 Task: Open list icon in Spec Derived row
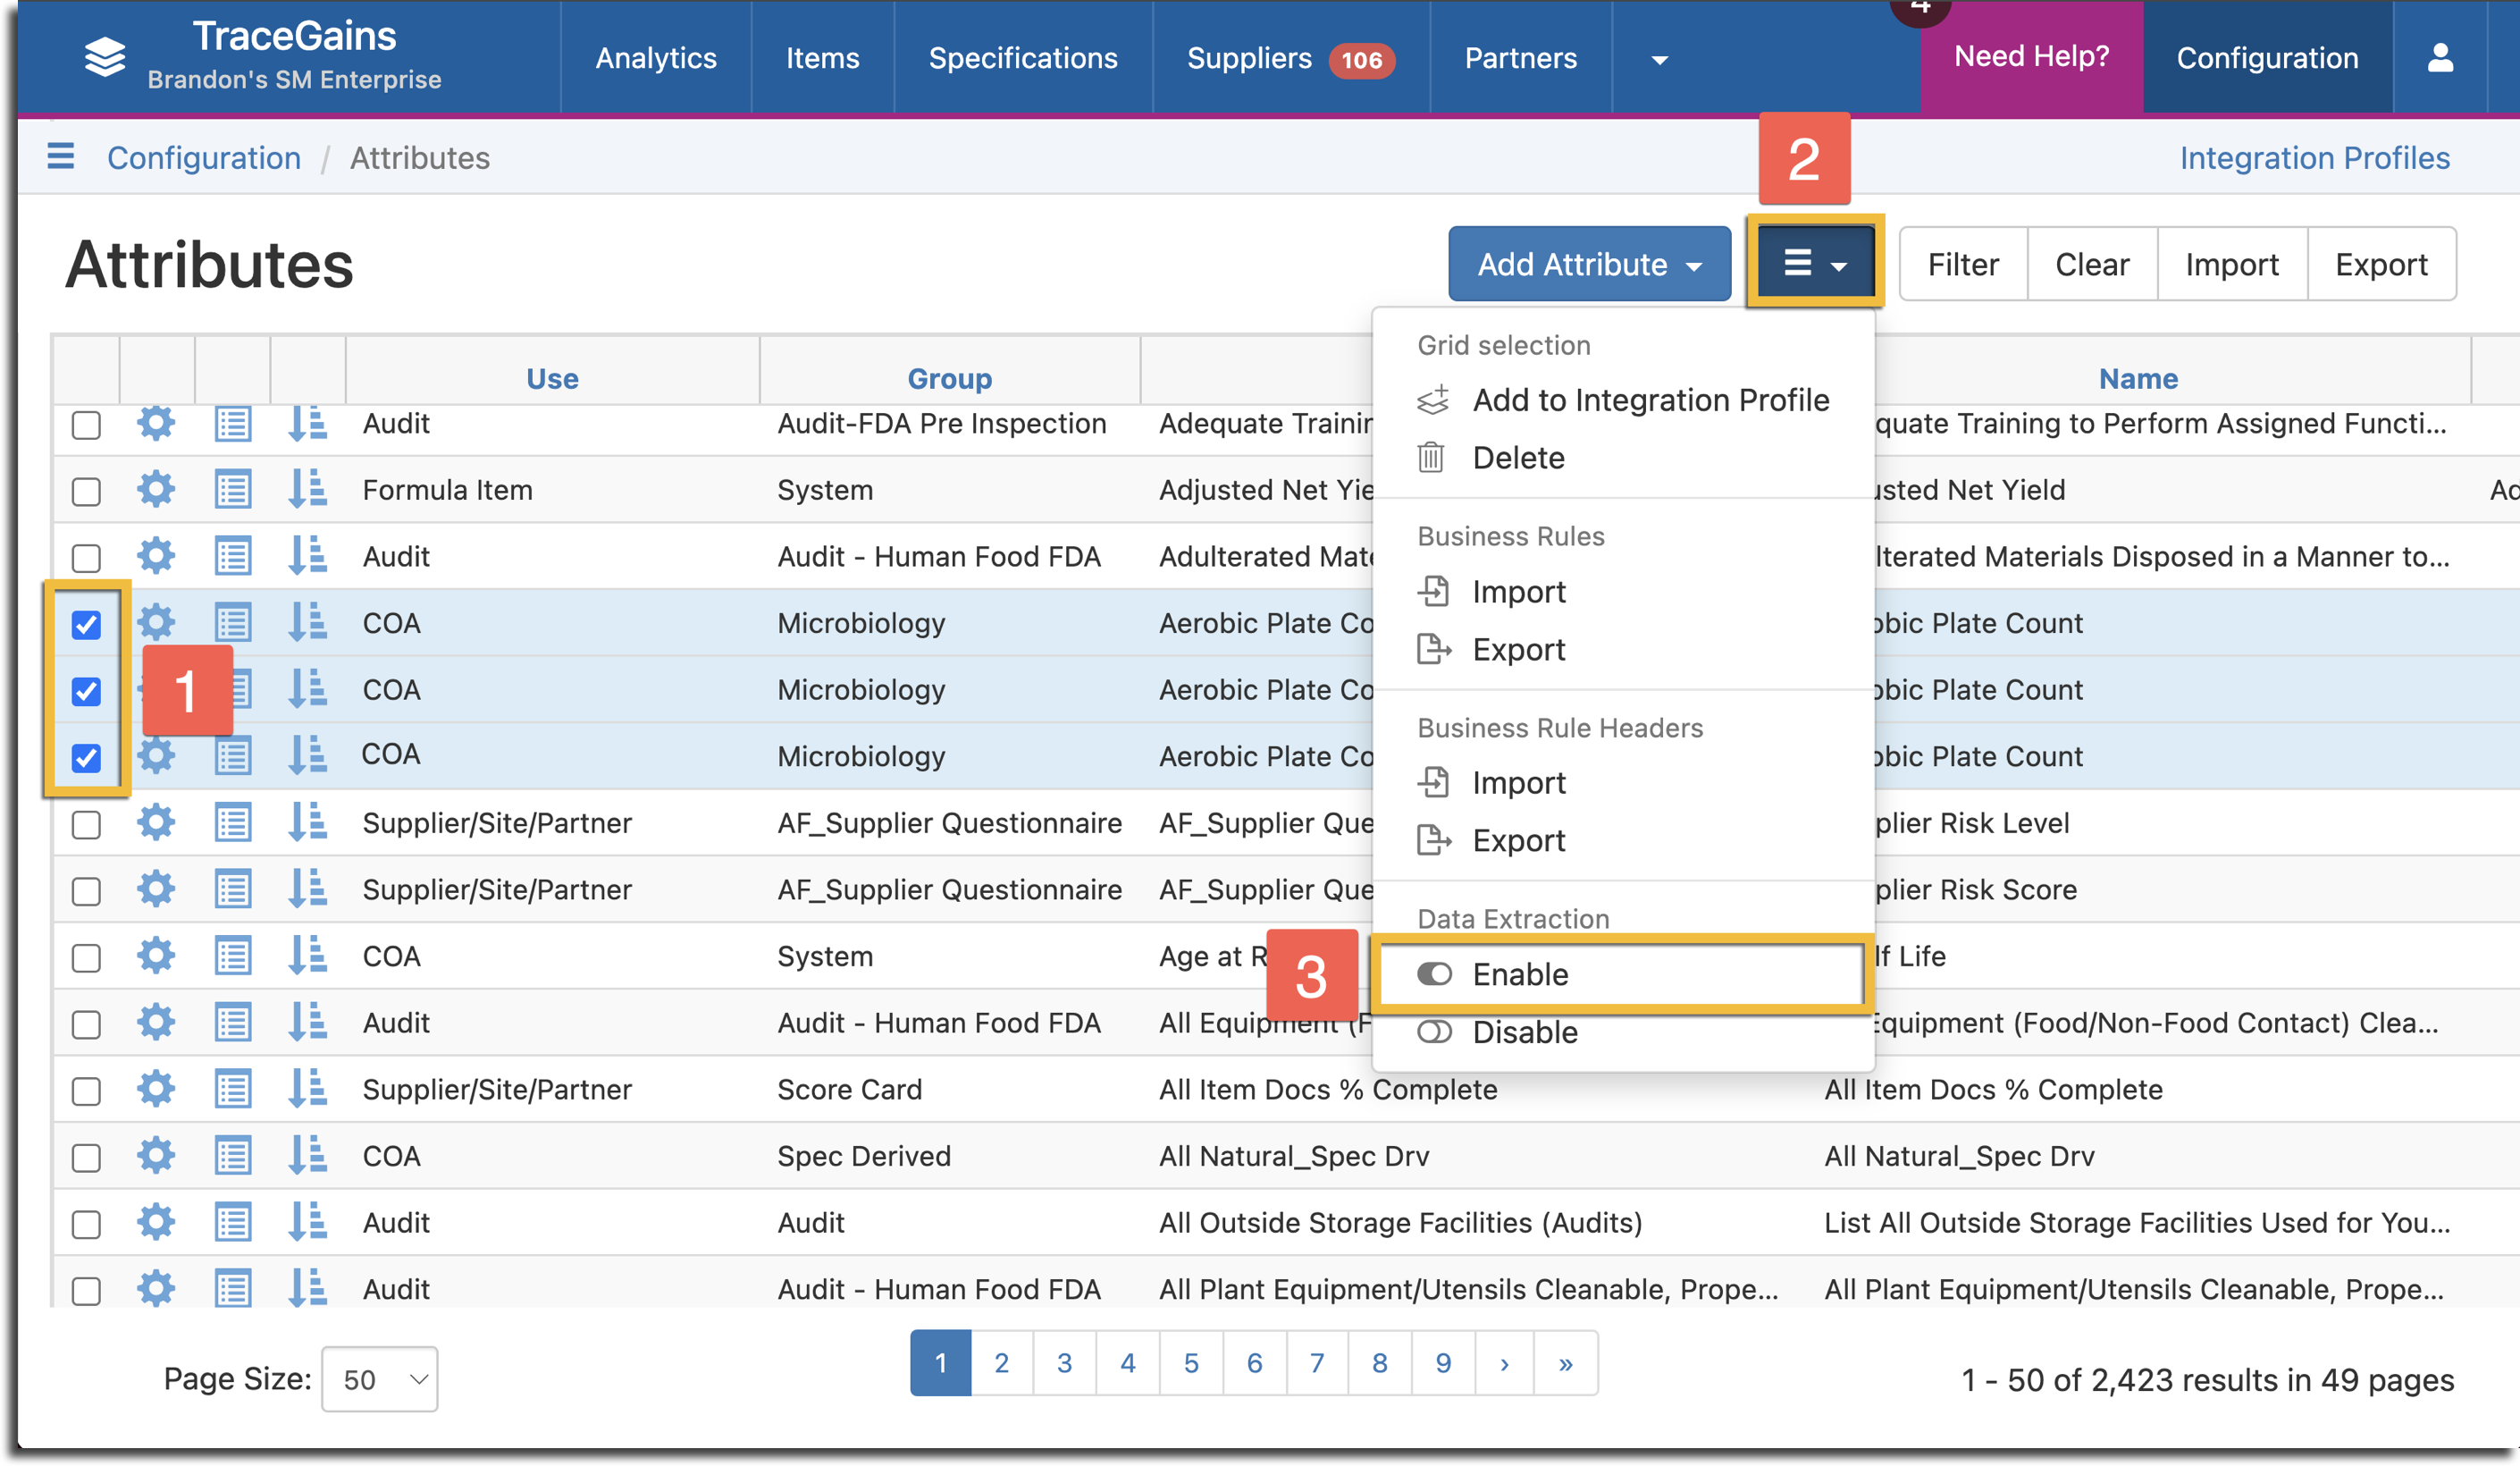click(x=233, y=1156)
